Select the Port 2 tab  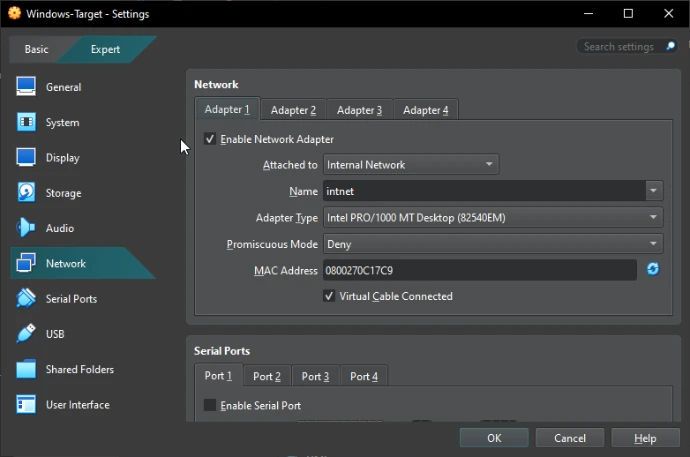tap(267, 376)
